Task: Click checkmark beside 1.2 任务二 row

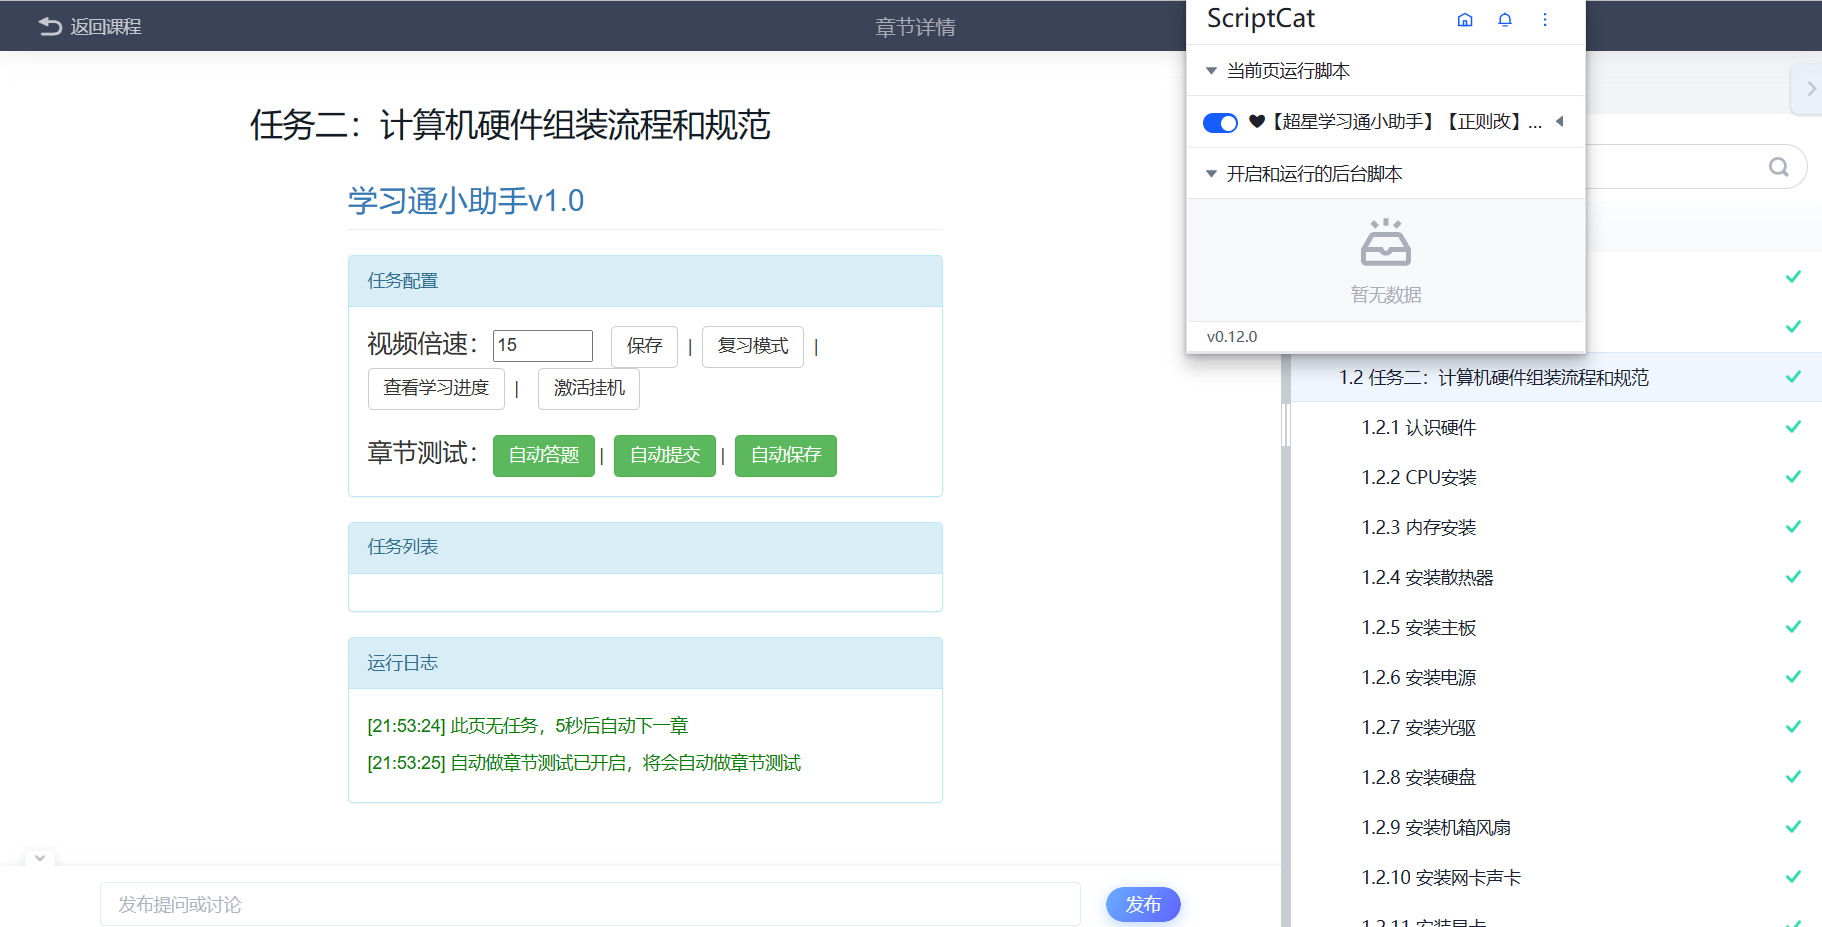Action: [1794, 377]
